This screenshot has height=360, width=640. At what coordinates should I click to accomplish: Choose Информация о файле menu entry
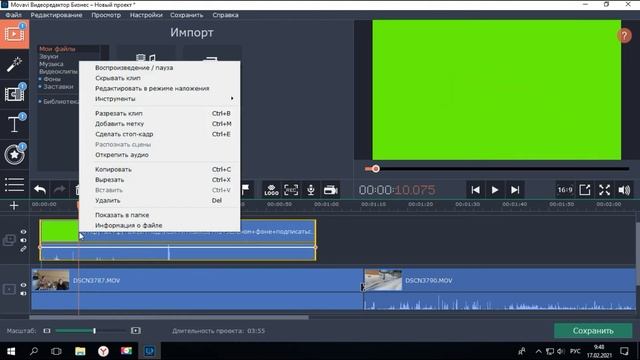(159, 225)
